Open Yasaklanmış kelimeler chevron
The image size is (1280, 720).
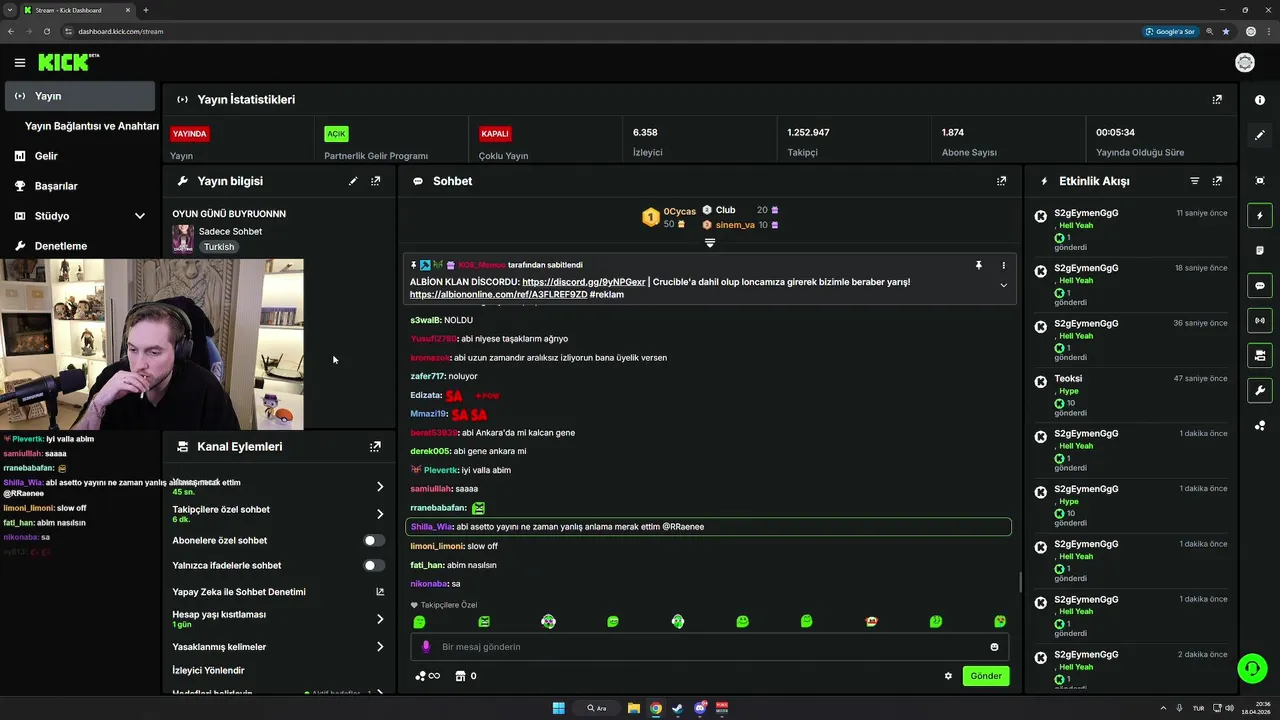[x=380, y=647]
